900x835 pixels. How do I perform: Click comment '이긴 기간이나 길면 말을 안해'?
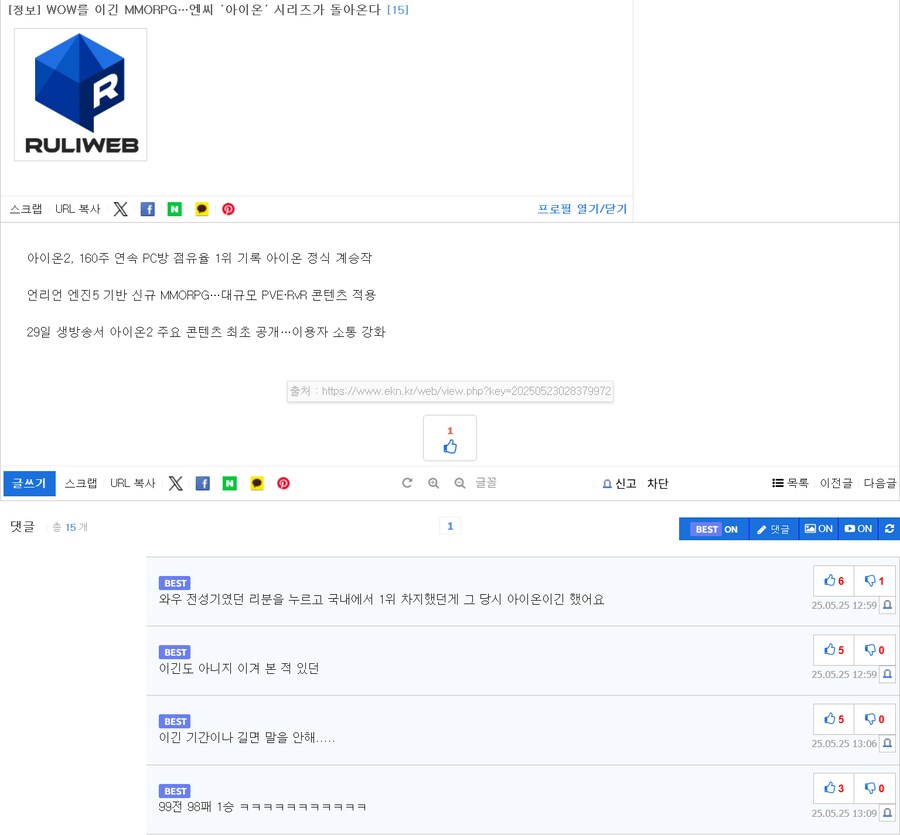(x=247, y=737)
